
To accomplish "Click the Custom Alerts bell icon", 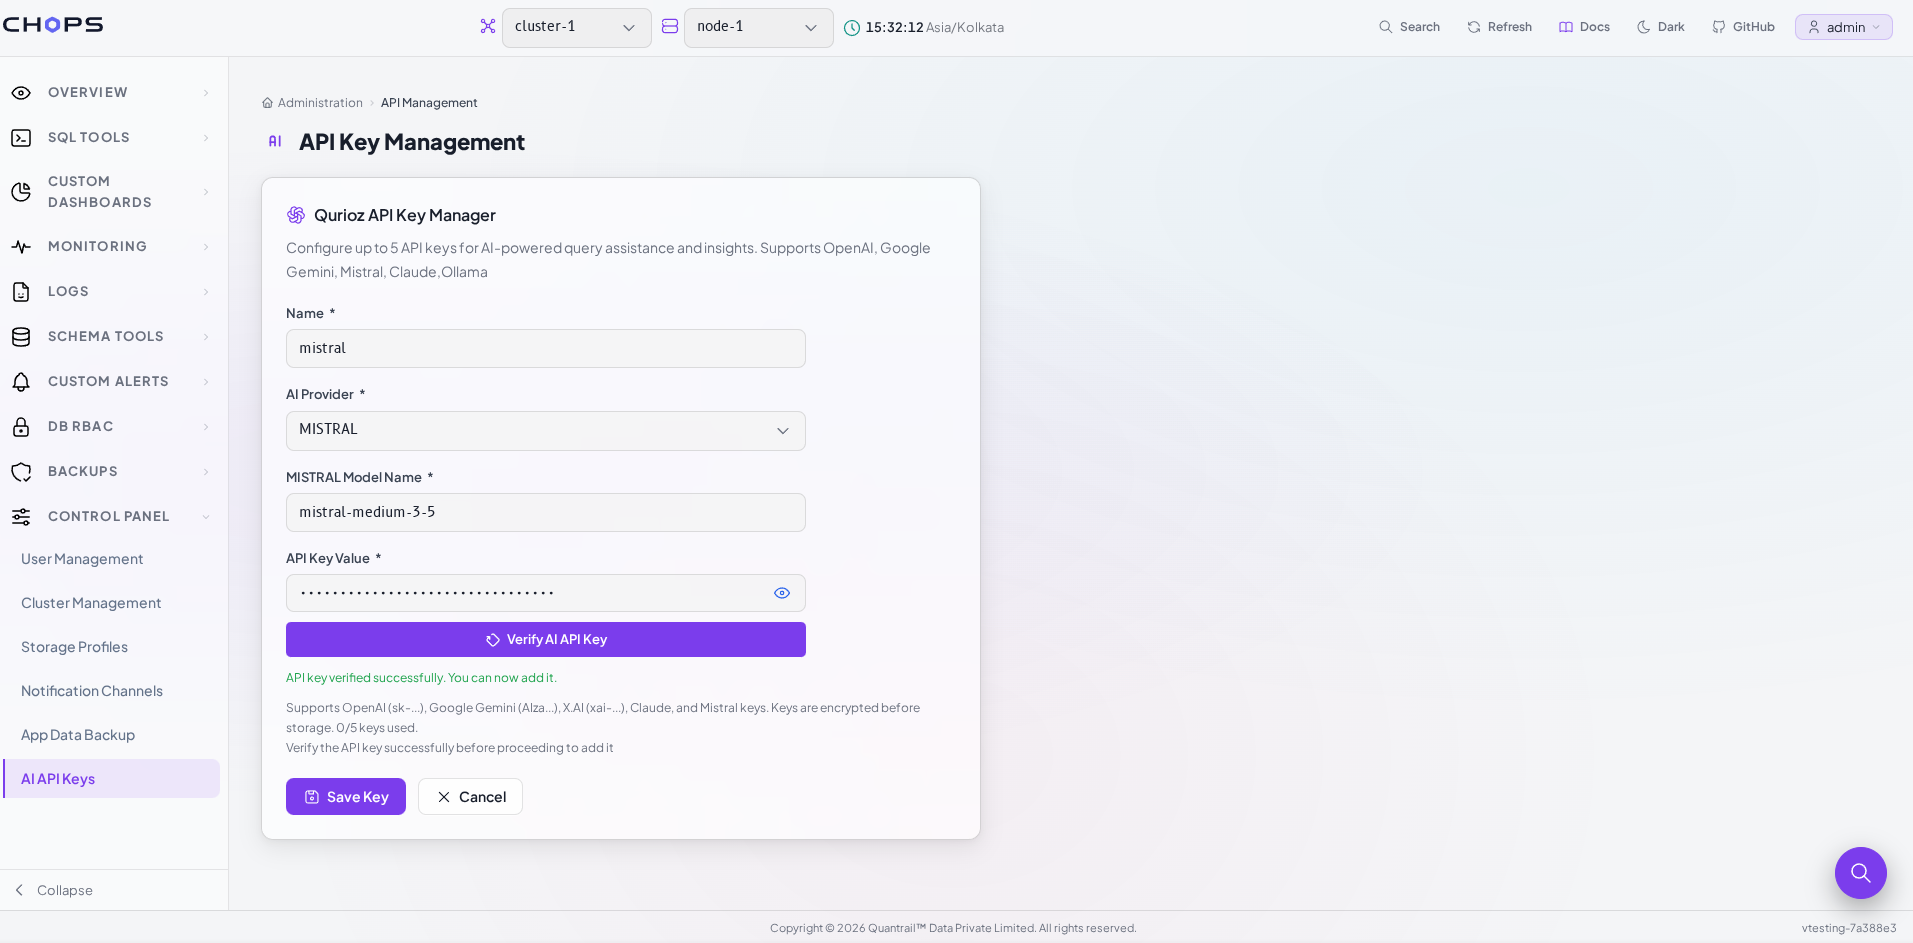I will tap(21, 382).
